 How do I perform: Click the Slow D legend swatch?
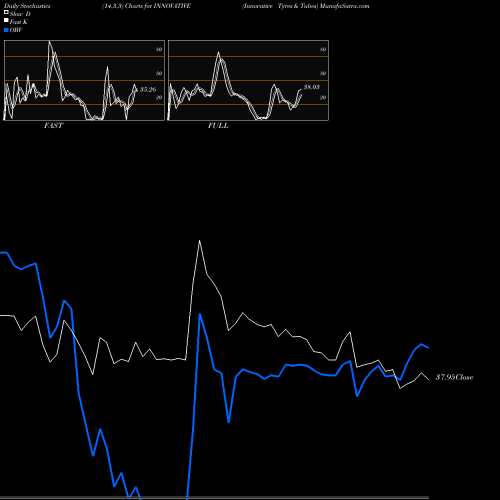6,12
